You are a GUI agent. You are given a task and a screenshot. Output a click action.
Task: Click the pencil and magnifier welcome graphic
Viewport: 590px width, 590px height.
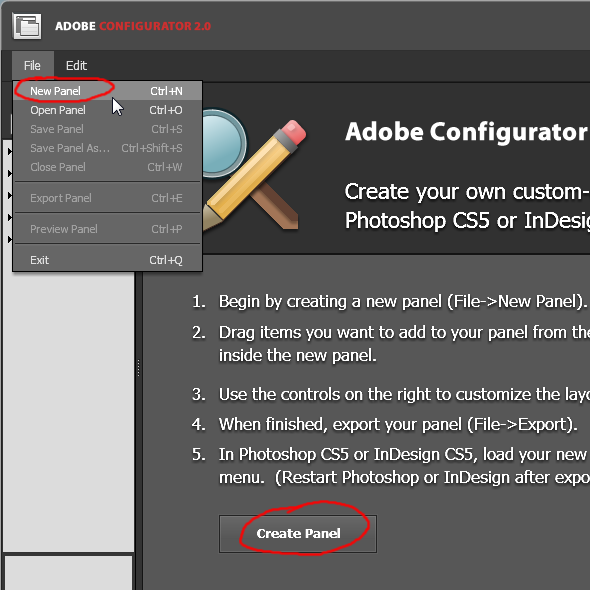coord(255,171)
